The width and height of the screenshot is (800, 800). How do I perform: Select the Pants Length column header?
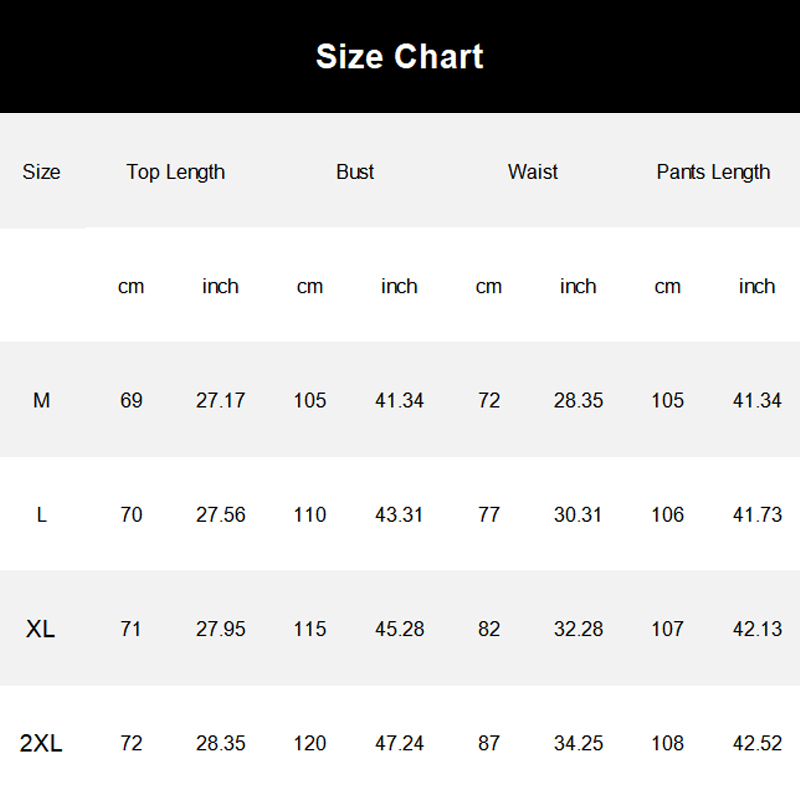tap(712, 172)
